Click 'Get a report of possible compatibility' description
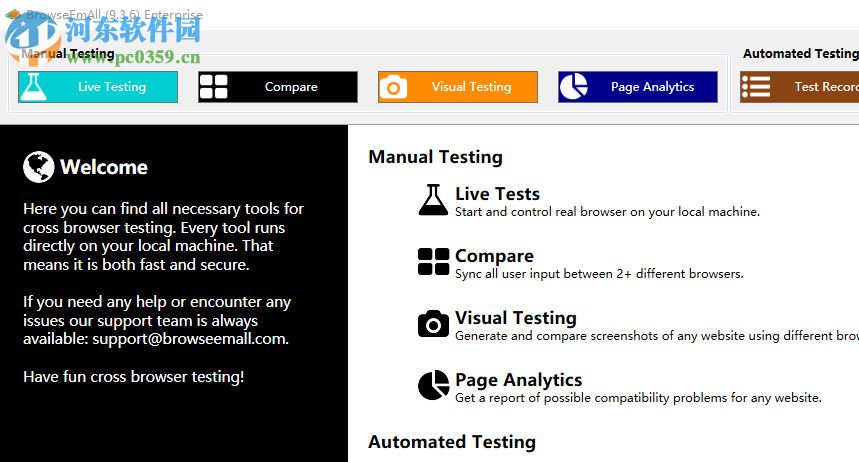This screenshot has width=859, height=462. (x=638, y=397)
